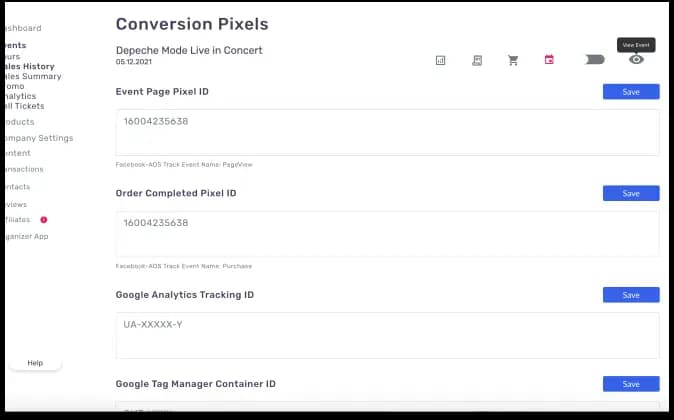This screenshot has height=420, width=674.
Task: Open Tours in the sidebar
Action: 12,56
